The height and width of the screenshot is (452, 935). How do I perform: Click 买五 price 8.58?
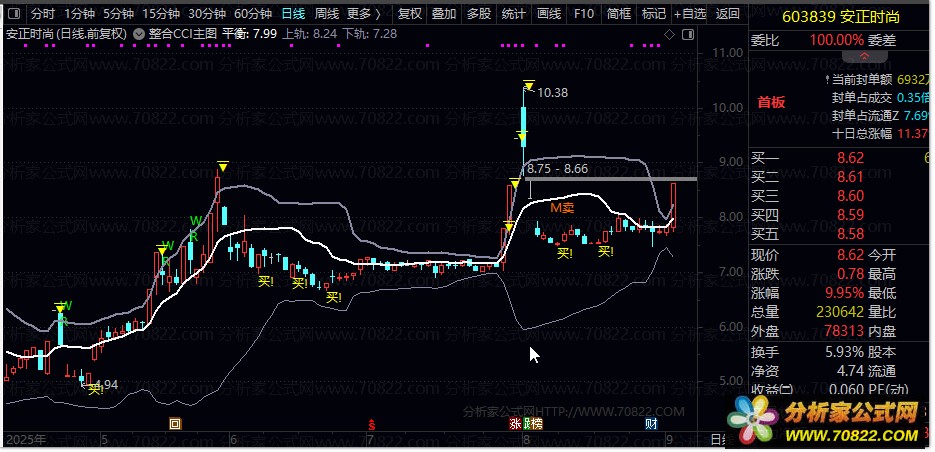pos(850,233)
